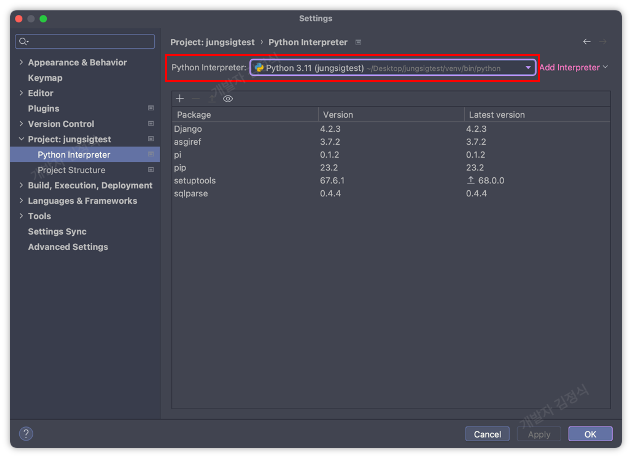Sort by the Package column header
632x458 pixels.
[x=245, y=114]
